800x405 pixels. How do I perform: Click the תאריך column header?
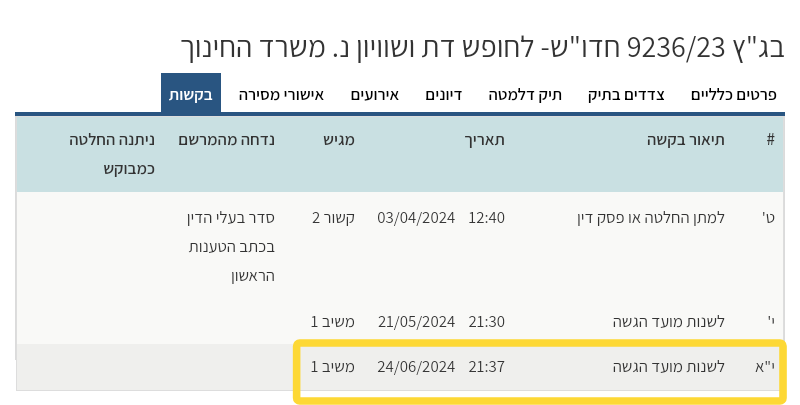486,140
